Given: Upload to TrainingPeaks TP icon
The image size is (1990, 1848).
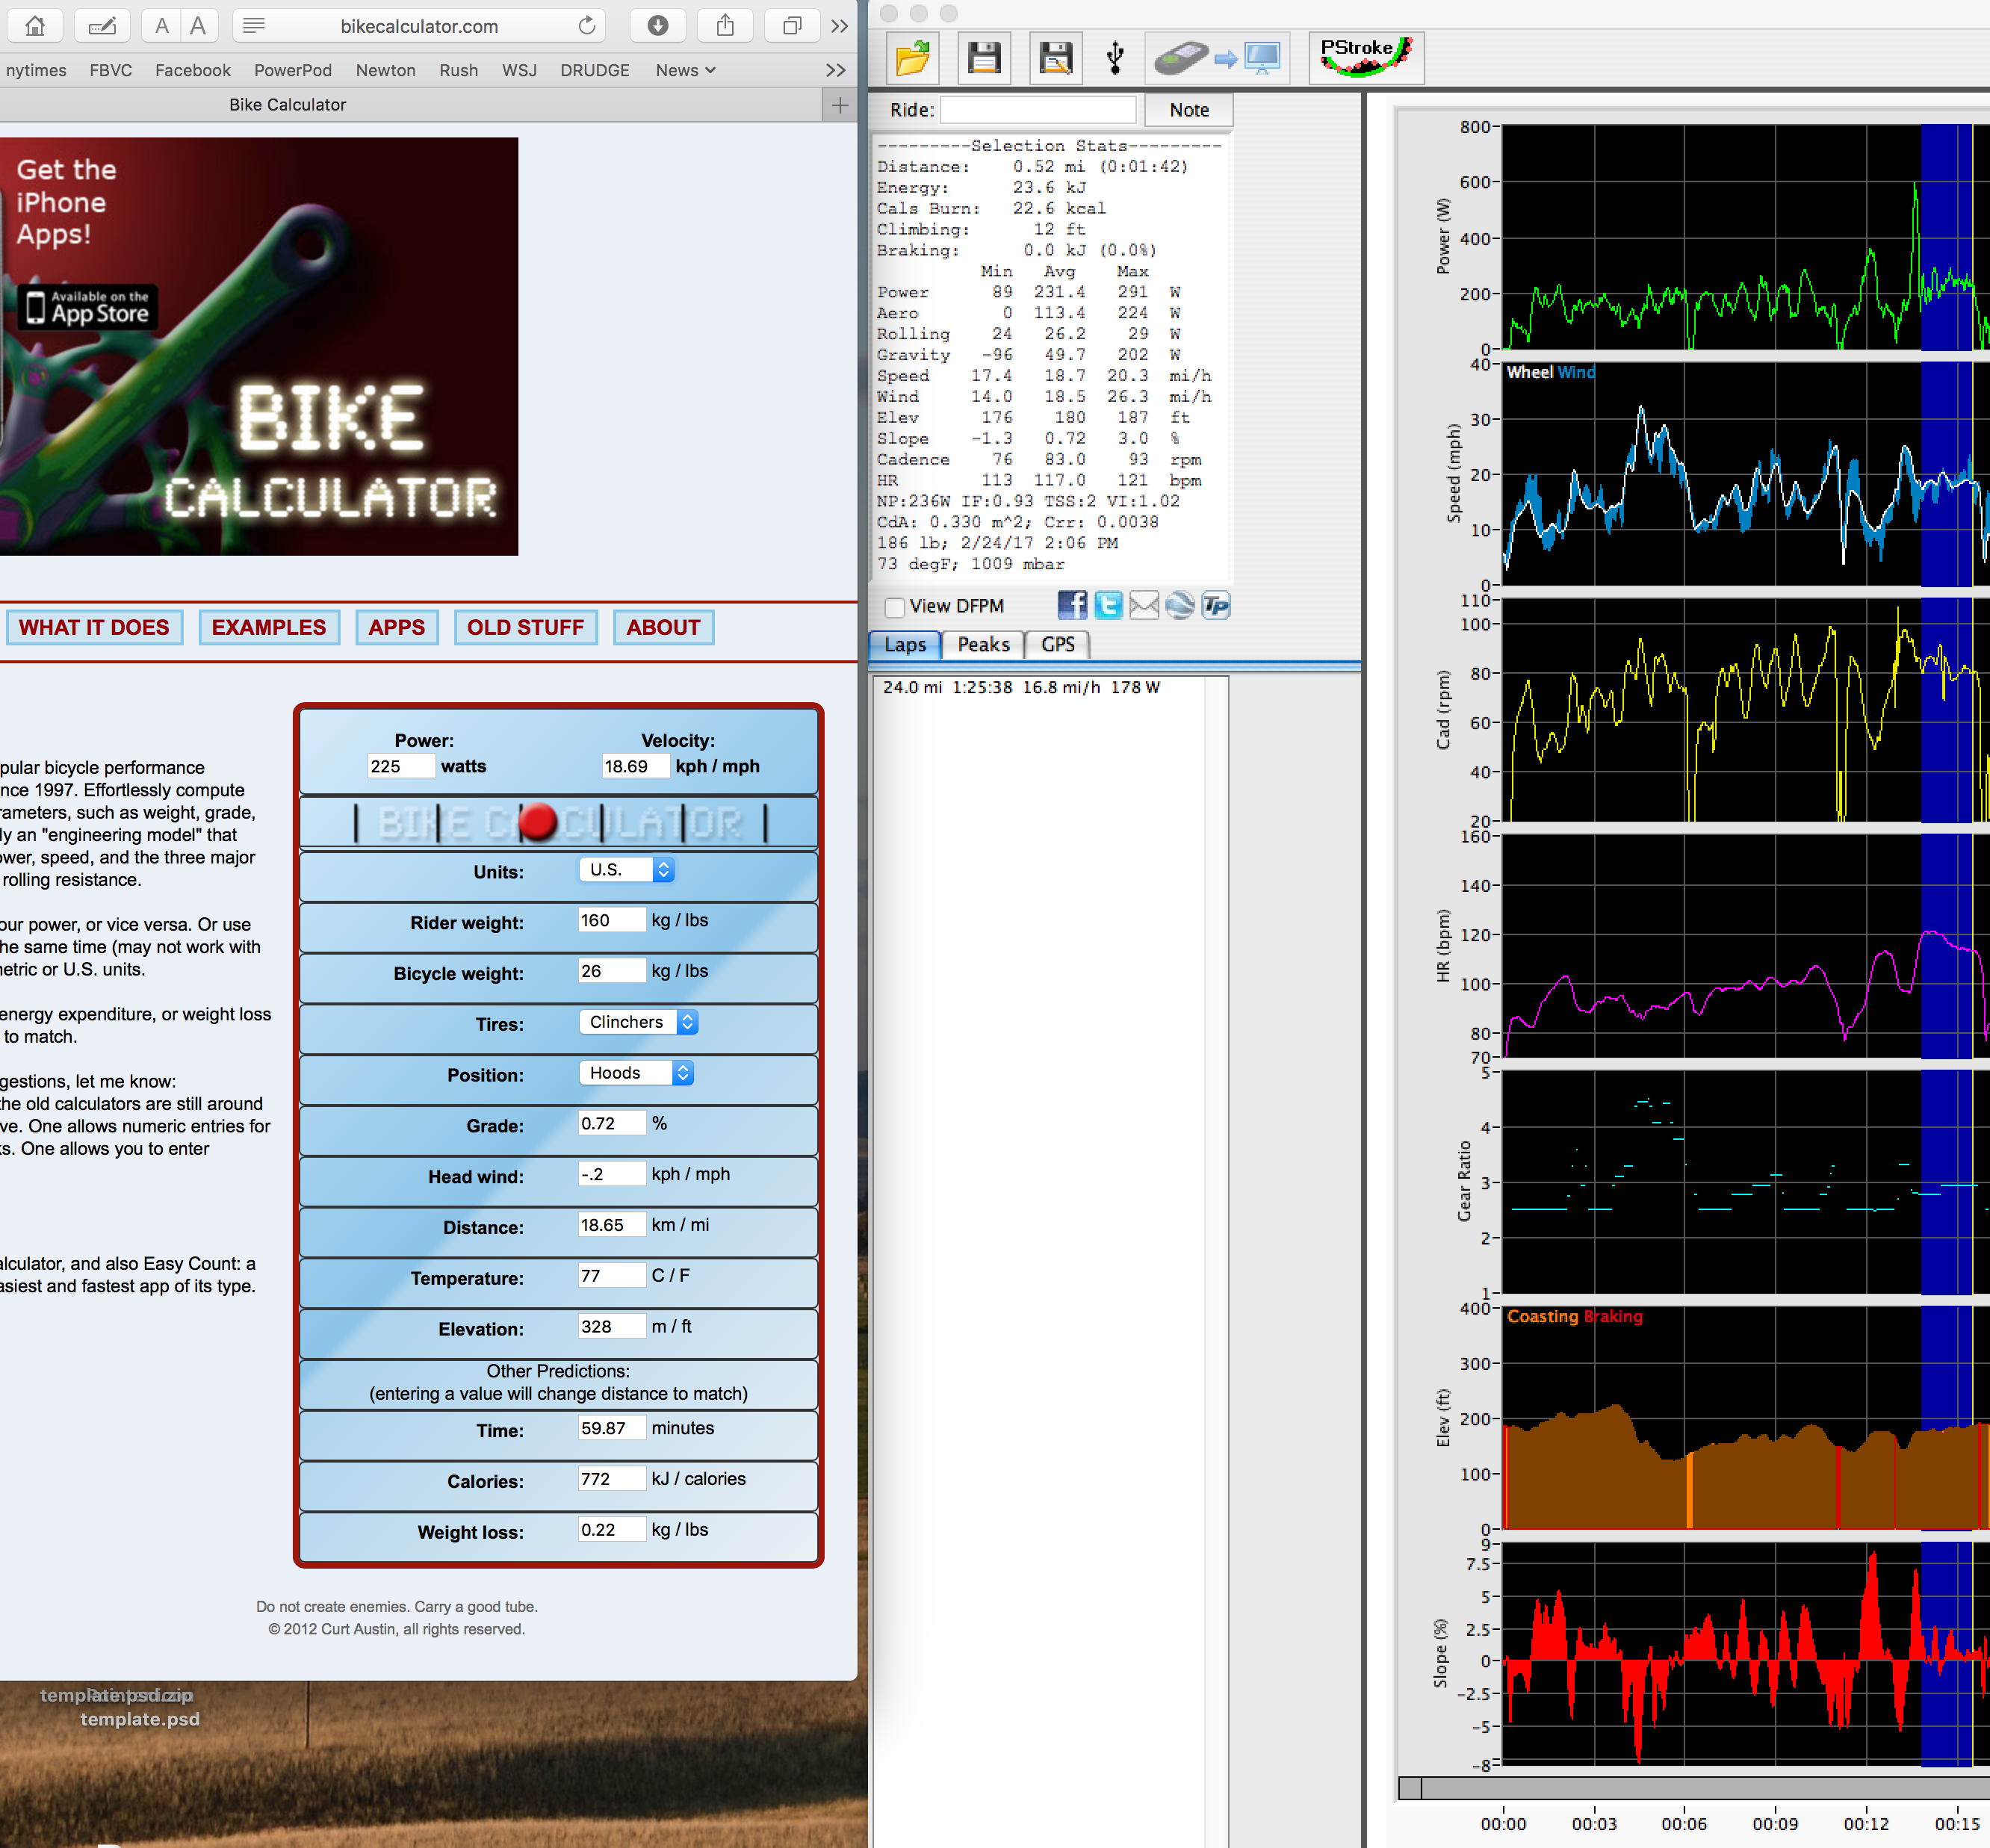Looking at the screenshot, I should pos(1216,605).
